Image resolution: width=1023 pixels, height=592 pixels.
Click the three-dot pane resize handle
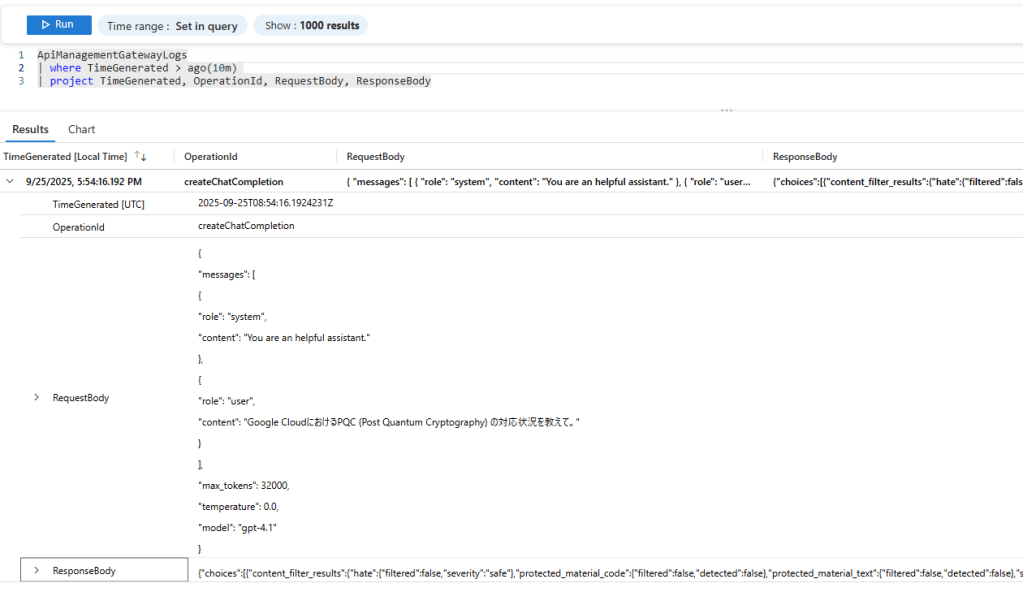726,110
